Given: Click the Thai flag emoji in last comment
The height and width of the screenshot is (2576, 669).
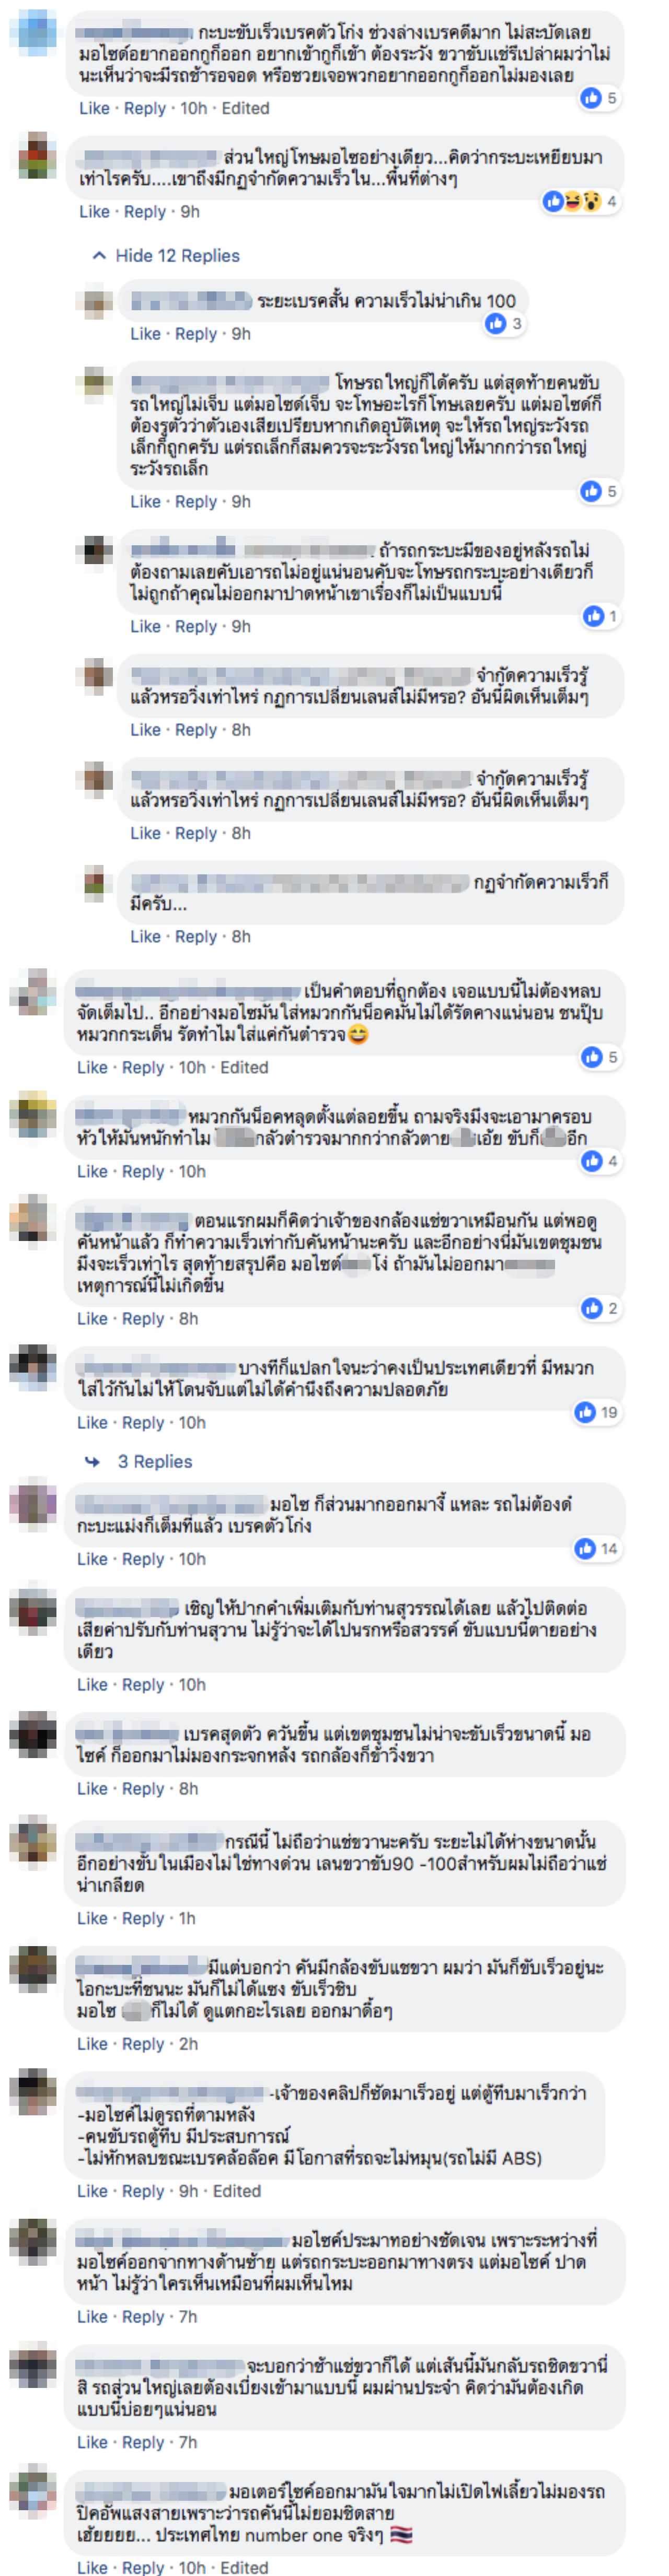Looking at the screenshot, I should [401, 2534].
